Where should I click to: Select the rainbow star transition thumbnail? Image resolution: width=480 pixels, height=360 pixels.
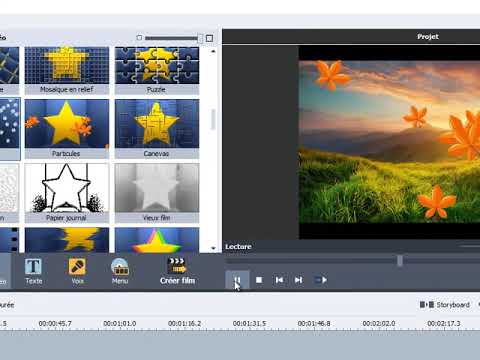point(157,240)
